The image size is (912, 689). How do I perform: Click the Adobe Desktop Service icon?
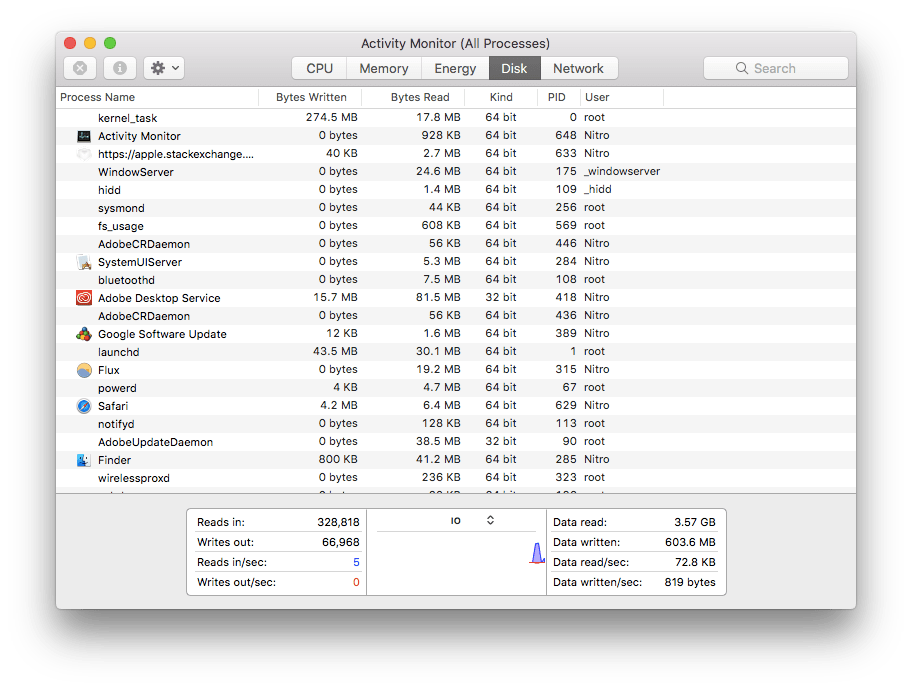[84, 298]
